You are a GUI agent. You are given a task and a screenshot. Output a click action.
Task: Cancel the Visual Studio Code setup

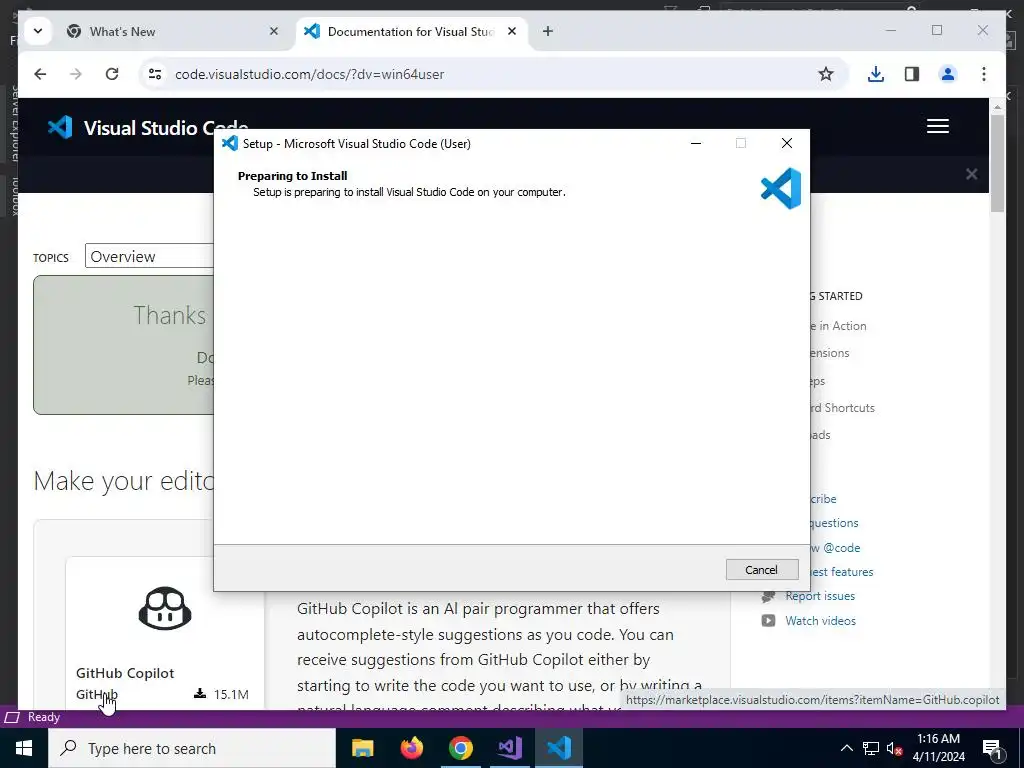(761, 569)
